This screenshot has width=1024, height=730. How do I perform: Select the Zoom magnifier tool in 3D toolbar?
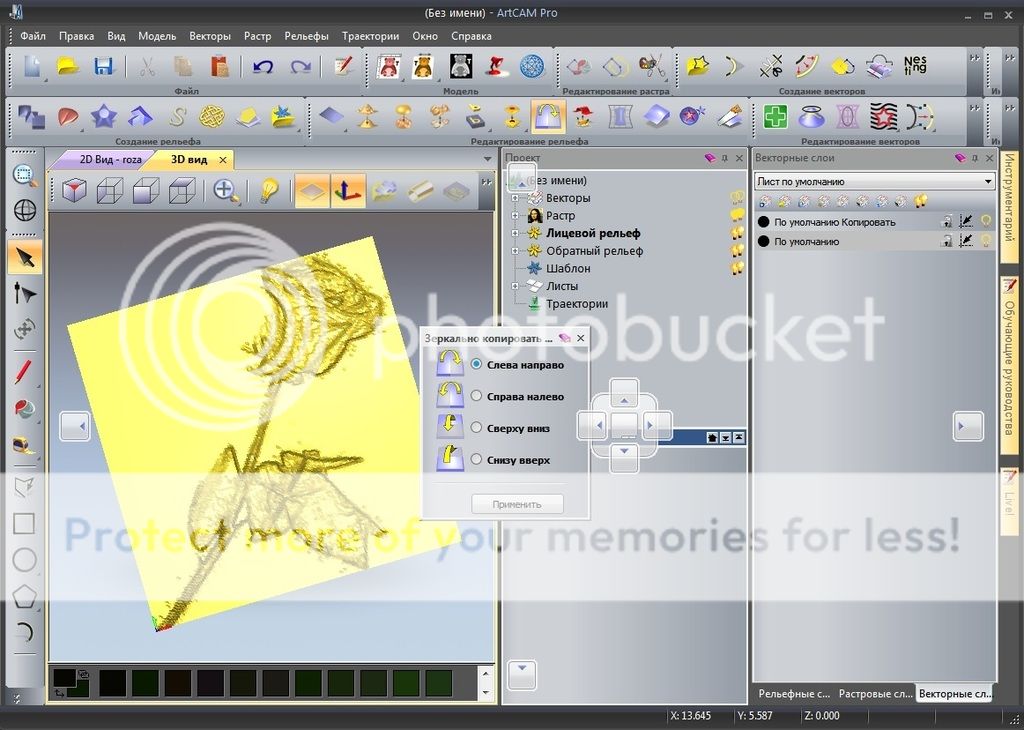[224, 190]
